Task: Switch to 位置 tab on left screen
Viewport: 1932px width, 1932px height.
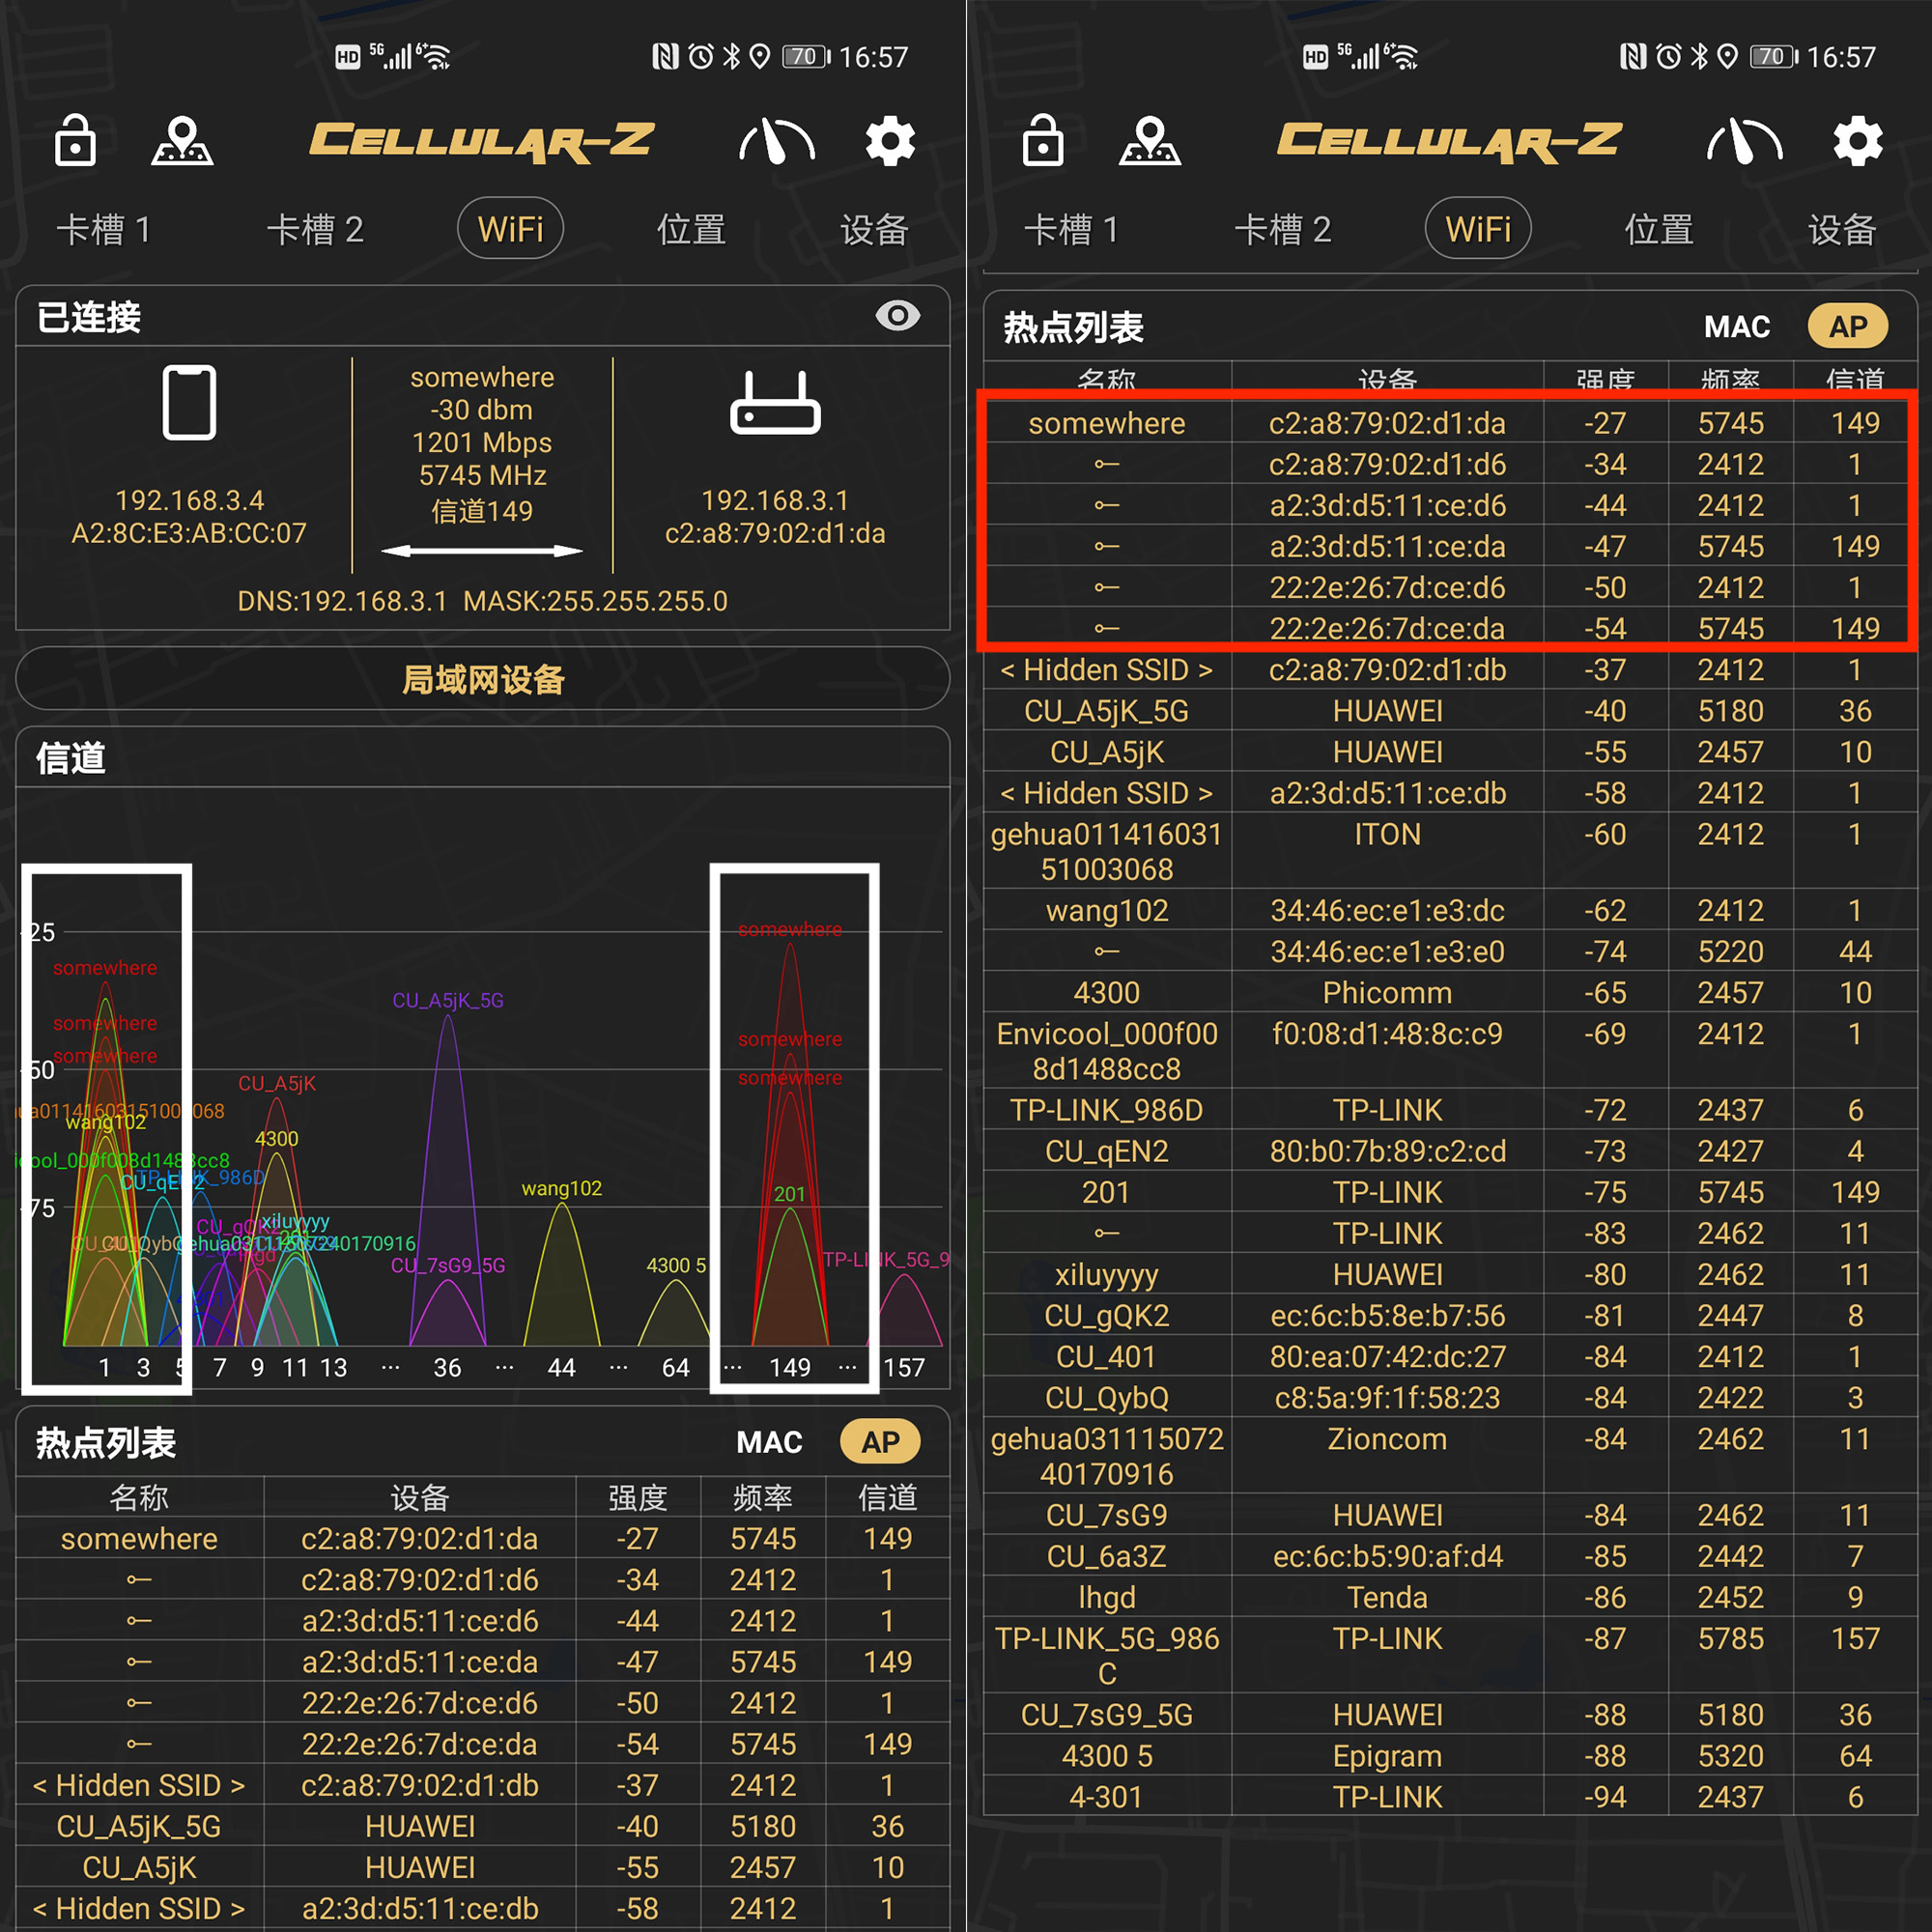Action: point(691,230)
